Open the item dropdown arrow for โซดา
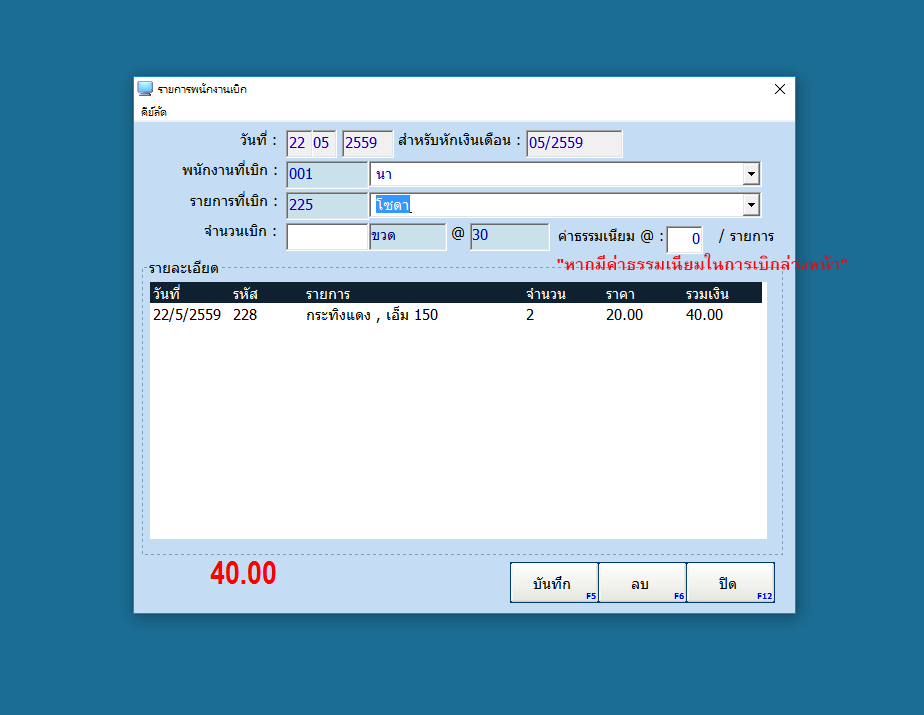This screenshot has height=715, width=924. 751,205
